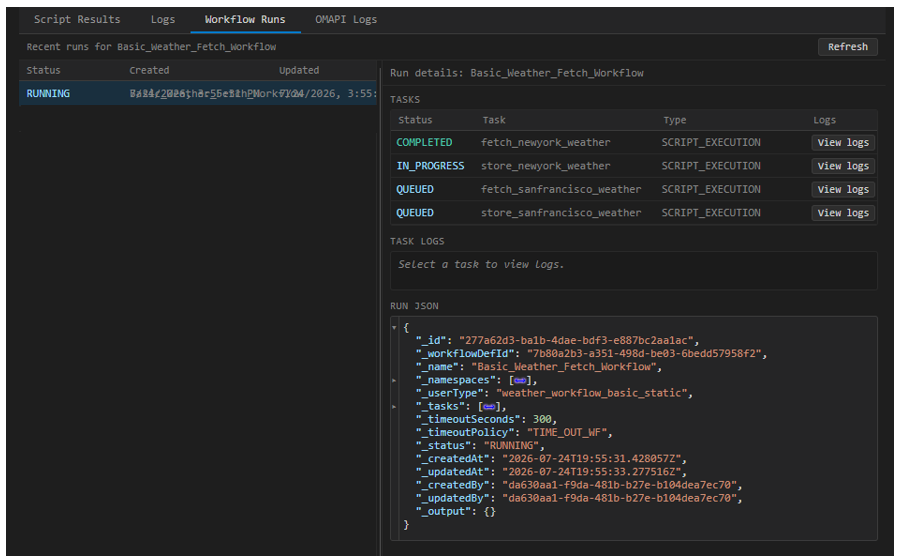The height and width of the screenshot is (560, 900).
Task: Click the Select a task to view logs area
Action: [634, 271]
